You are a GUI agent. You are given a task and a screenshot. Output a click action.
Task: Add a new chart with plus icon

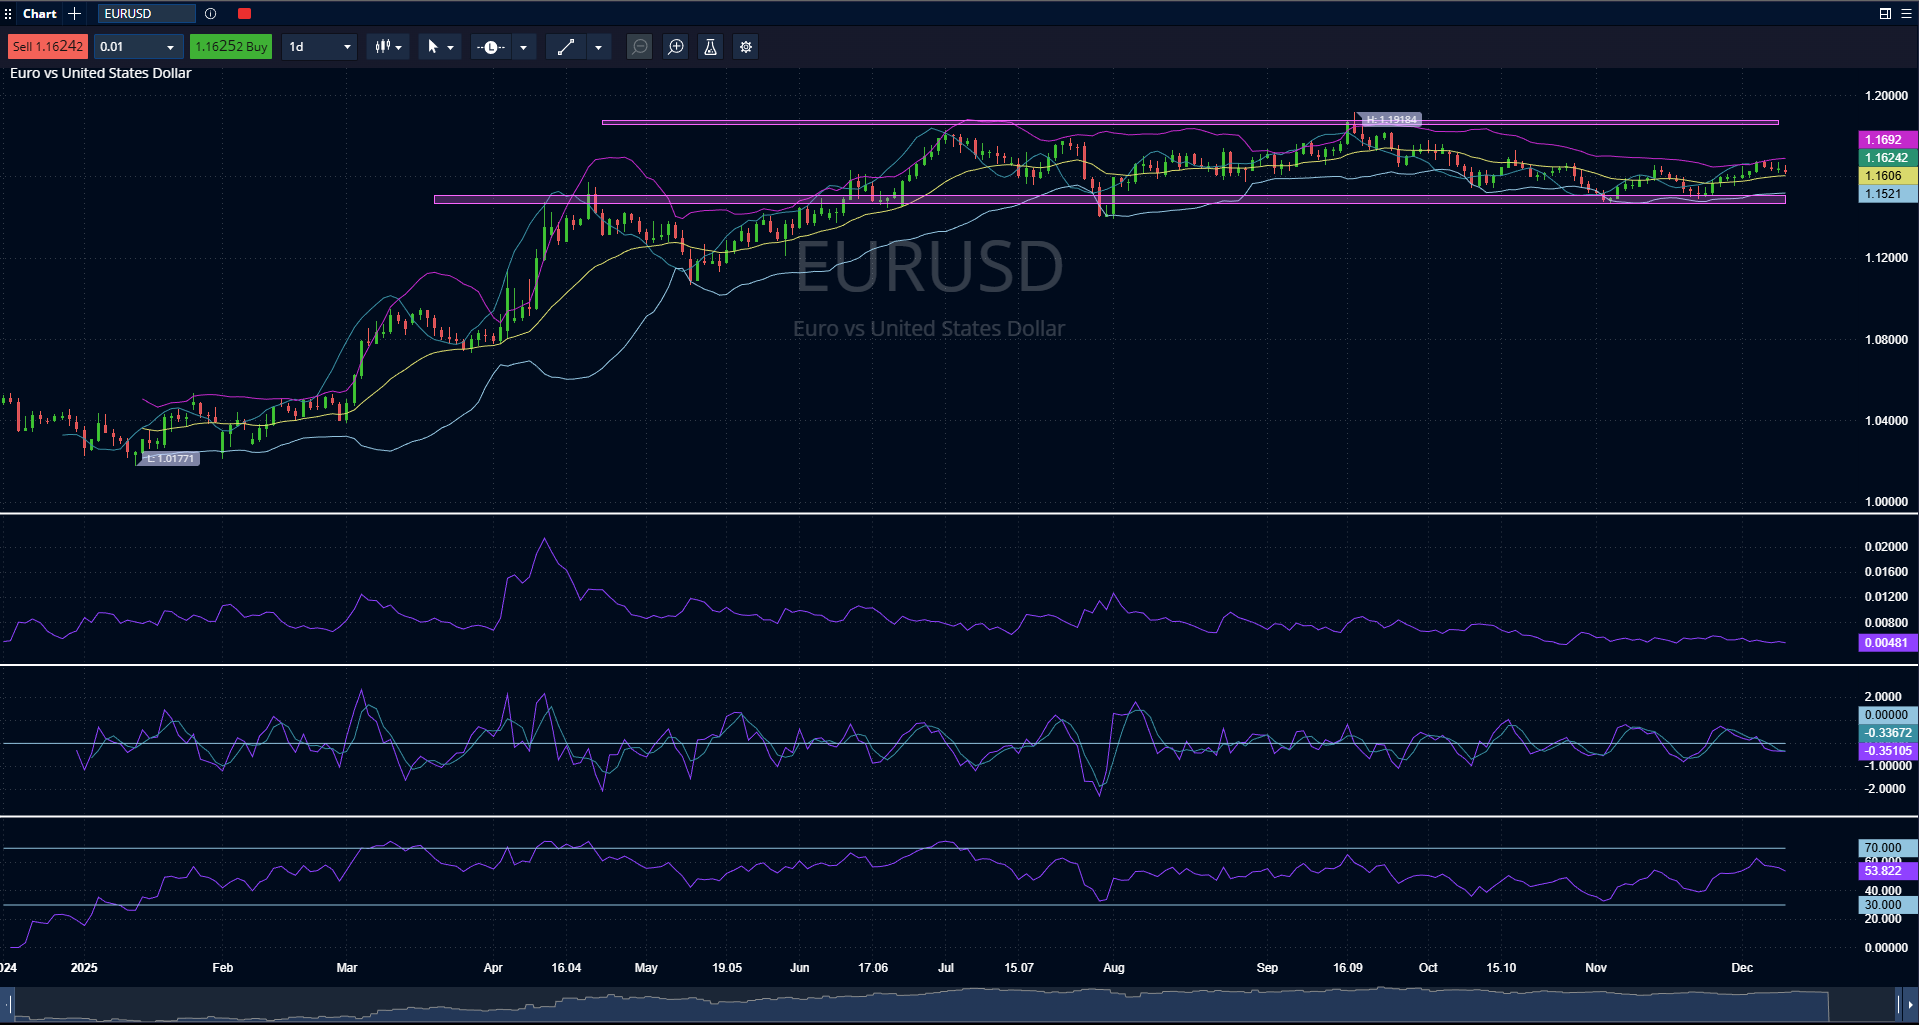74,14
